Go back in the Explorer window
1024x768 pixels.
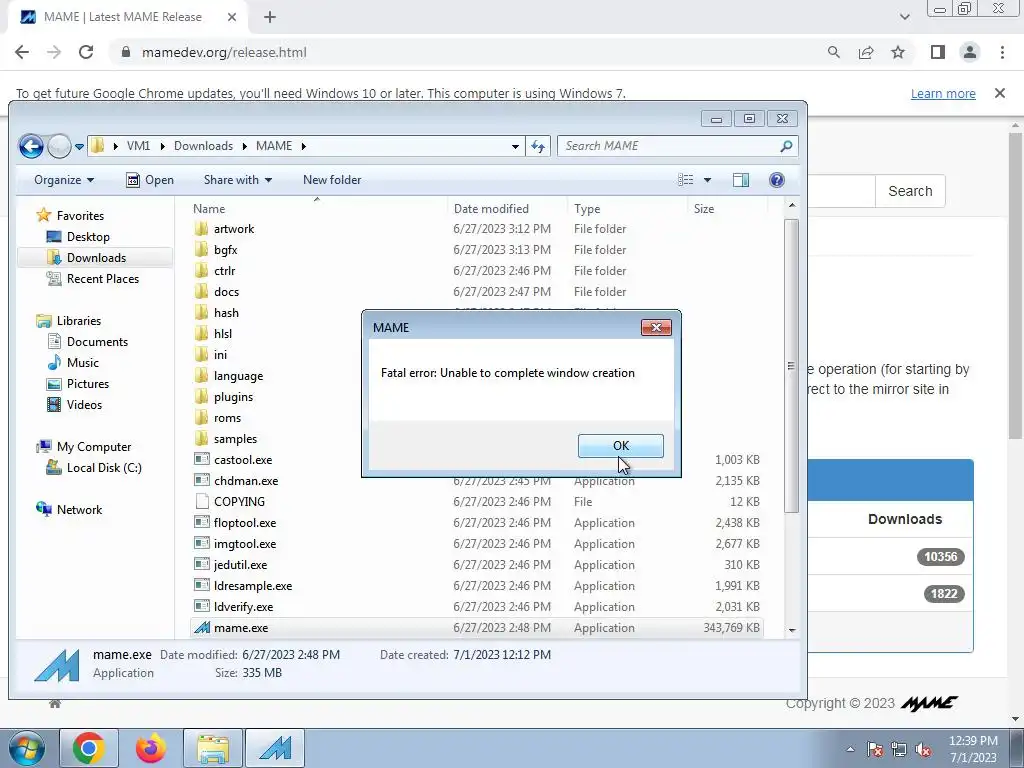pos(31,146)
